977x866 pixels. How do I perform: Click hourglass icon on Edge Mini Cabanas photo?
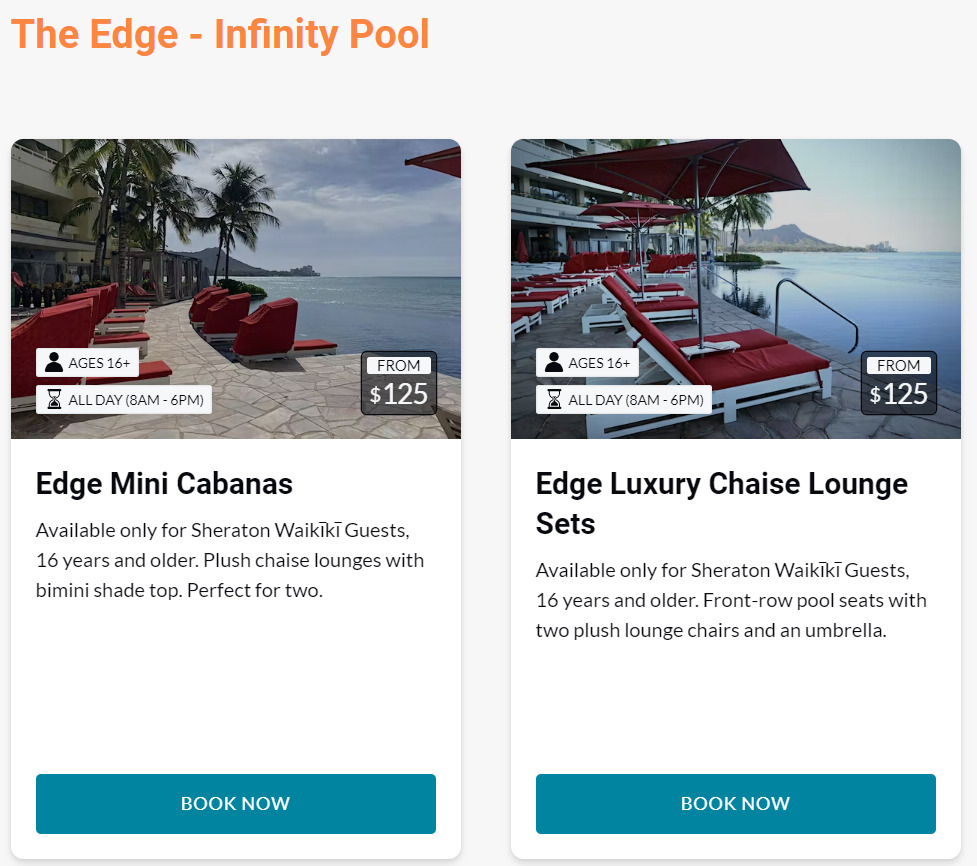tap(54, 400)
